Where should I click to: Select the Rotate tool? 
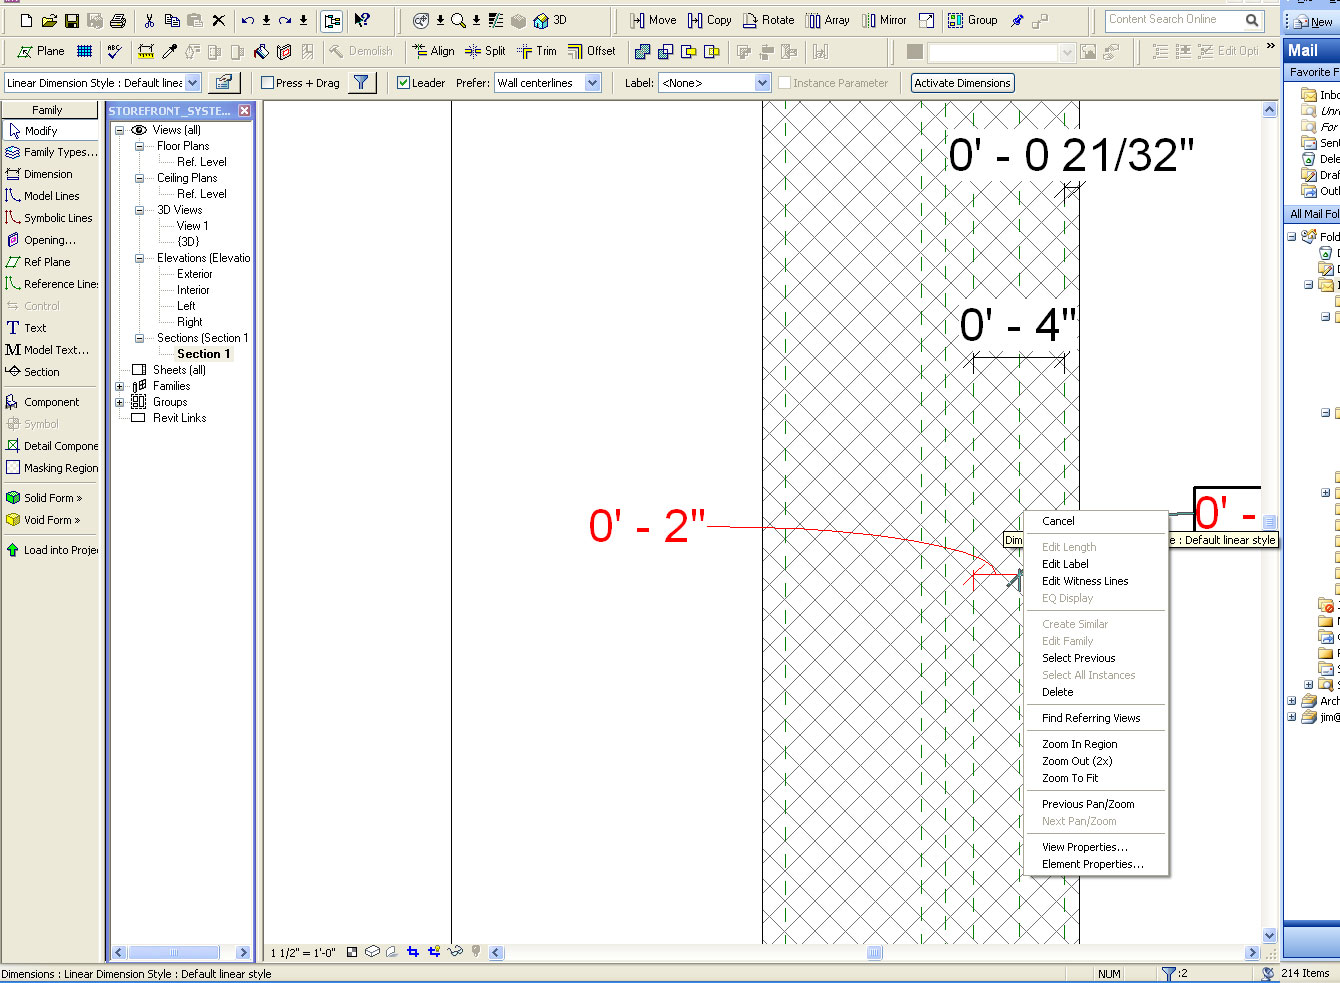(x=768, y=20)
